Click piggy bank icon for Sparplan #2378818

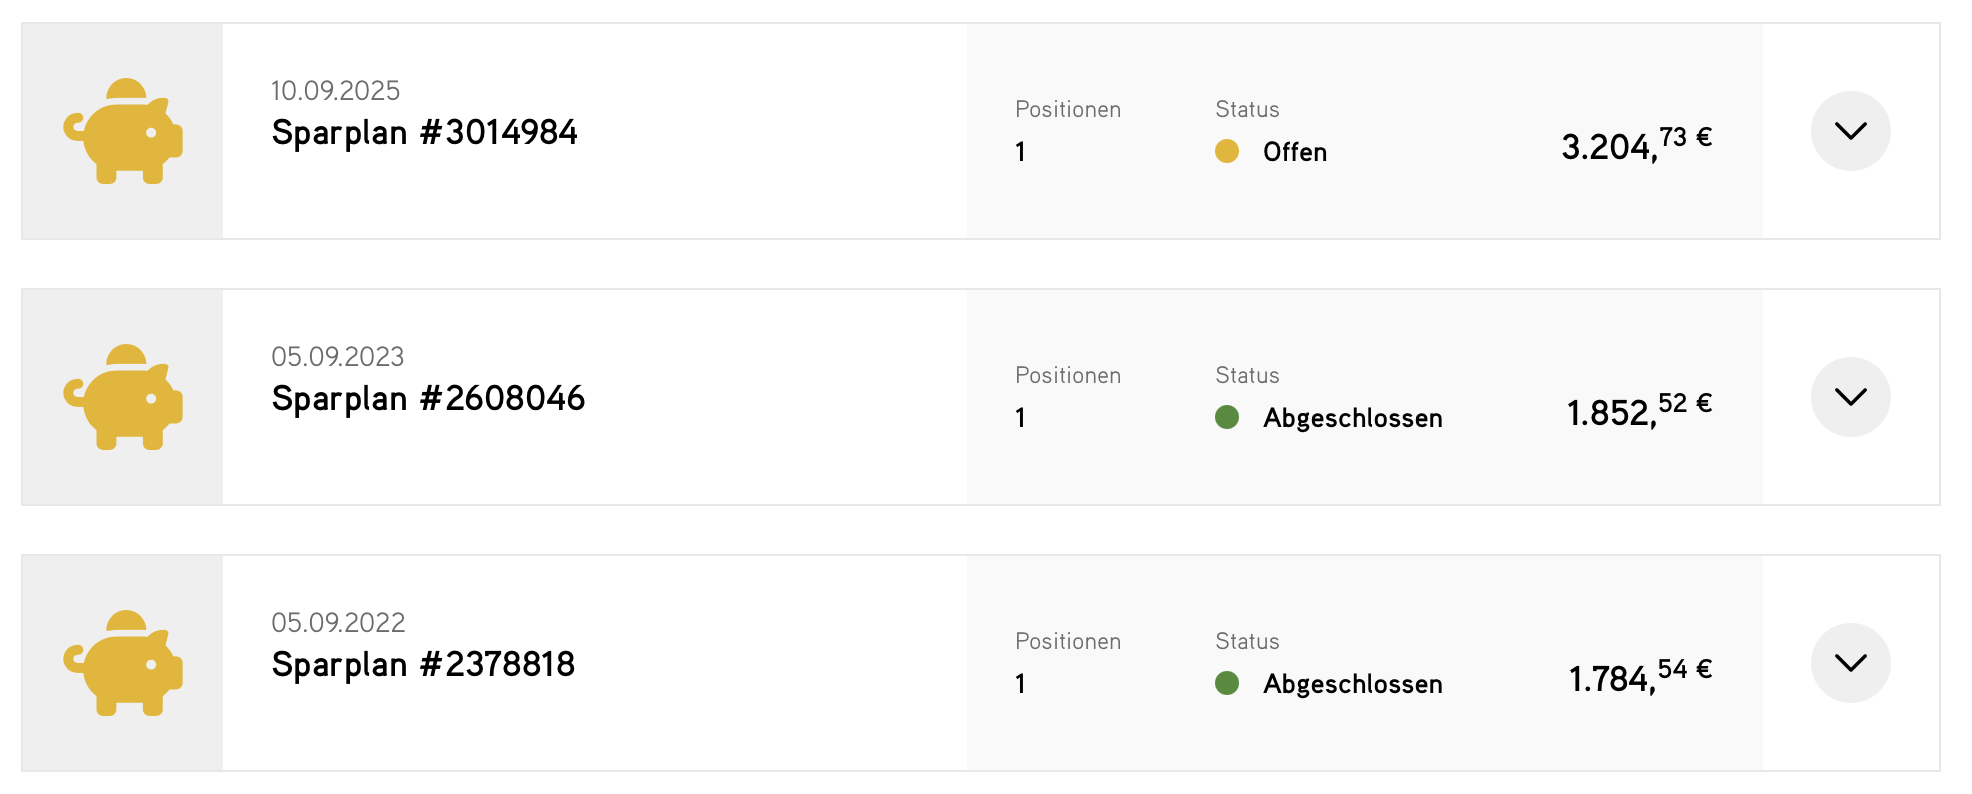[x=123, y=663]
